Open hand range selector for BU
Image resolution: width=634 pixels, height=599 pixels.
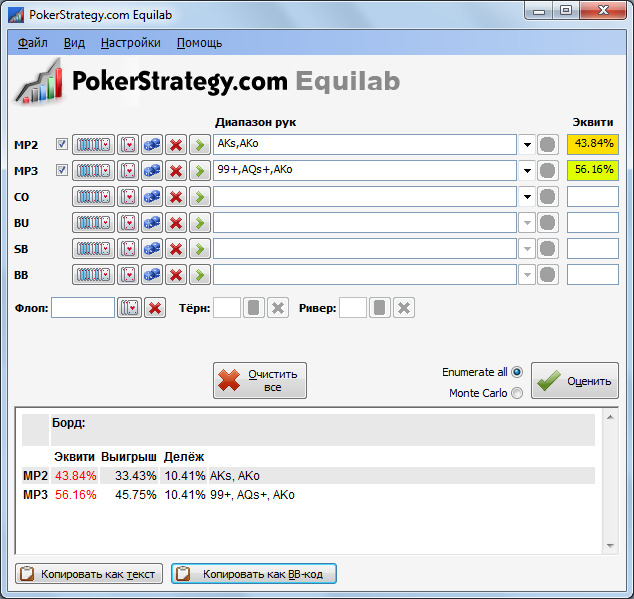tap(93, 222)
